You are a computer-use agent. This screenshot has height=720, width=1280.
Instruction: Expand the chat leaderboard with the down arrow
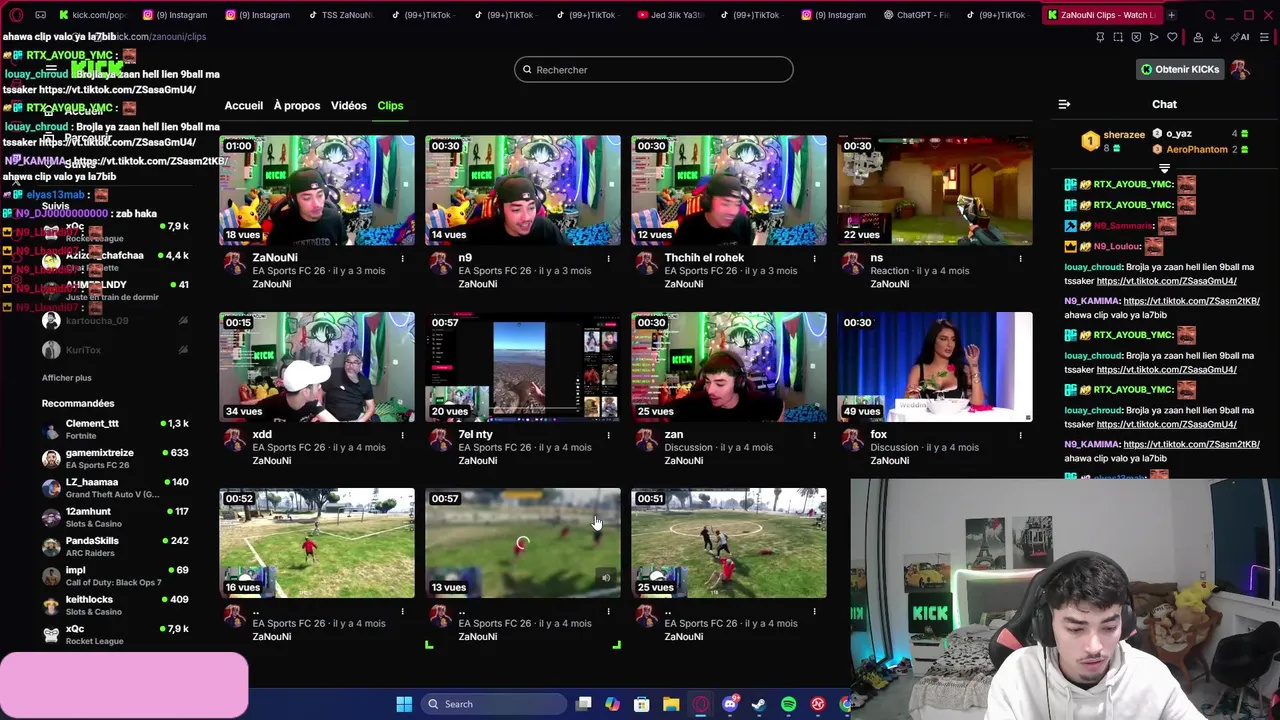coord(1164,169)
